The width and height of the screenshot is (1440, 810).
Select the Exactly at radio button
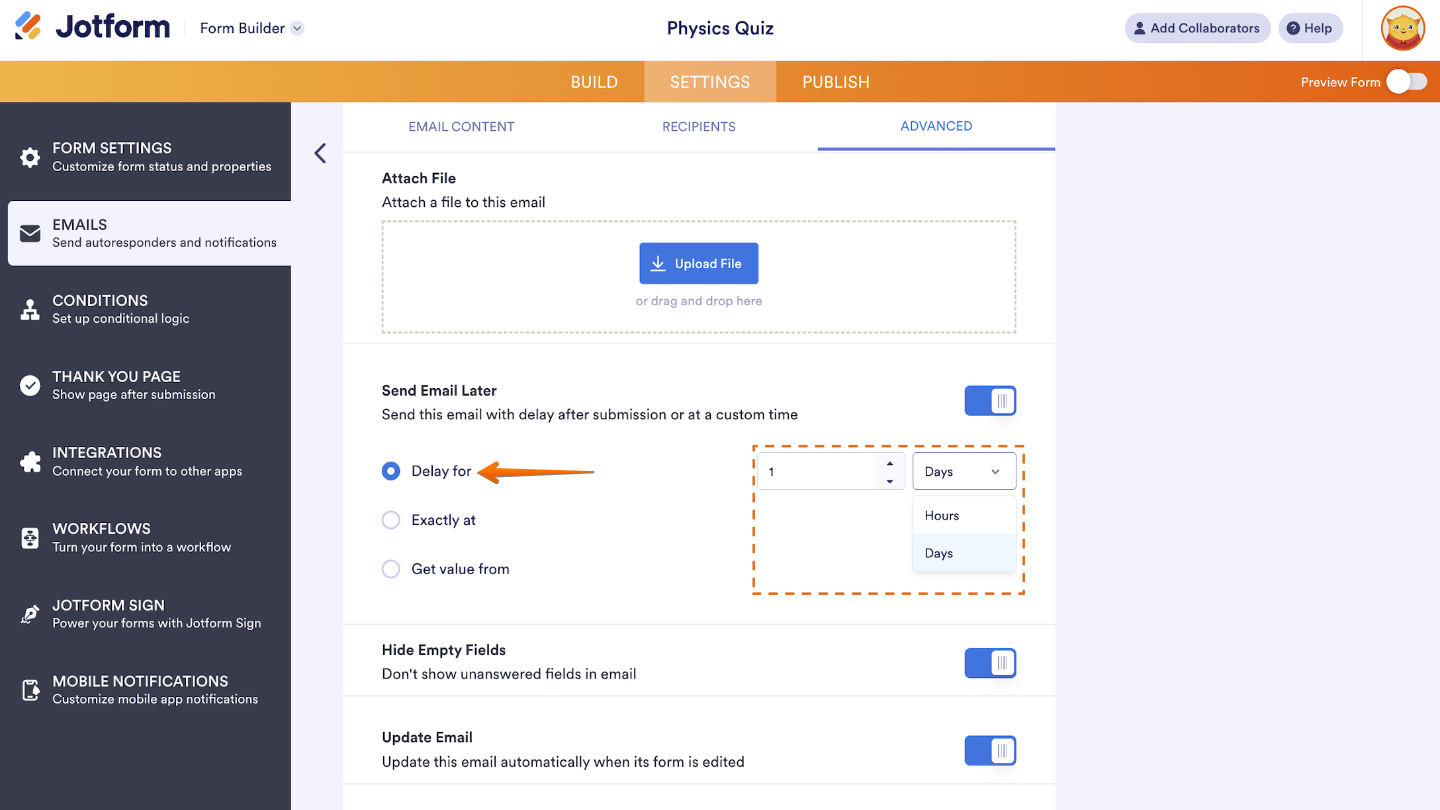tap(391, 520)
